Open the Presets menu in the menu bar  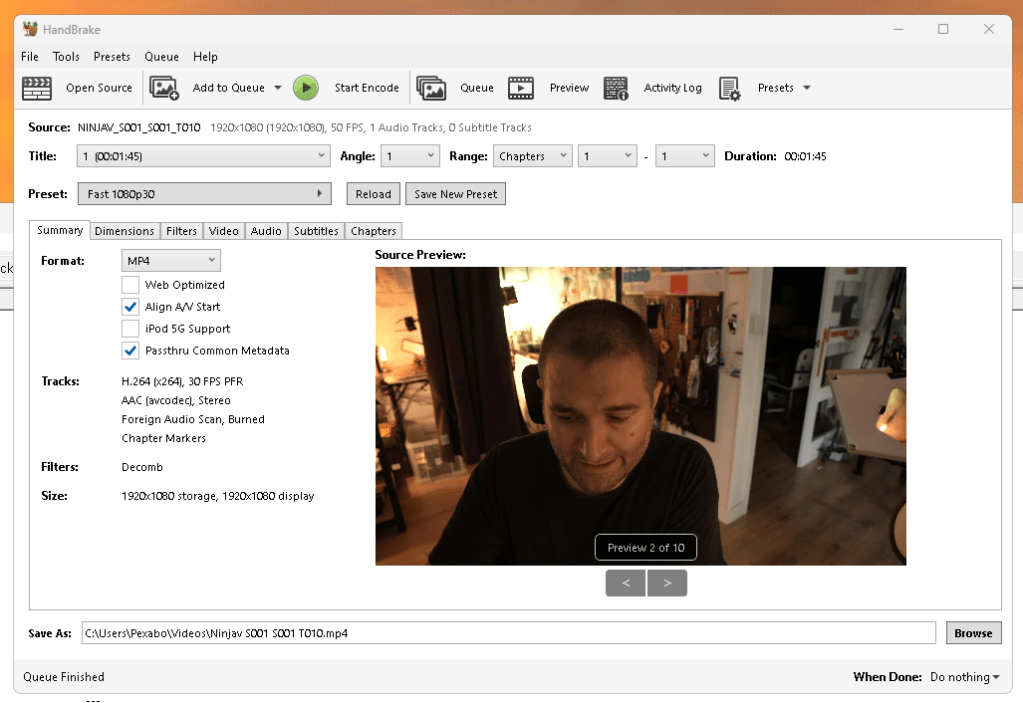pyautogui.click(x=112, y=57)
